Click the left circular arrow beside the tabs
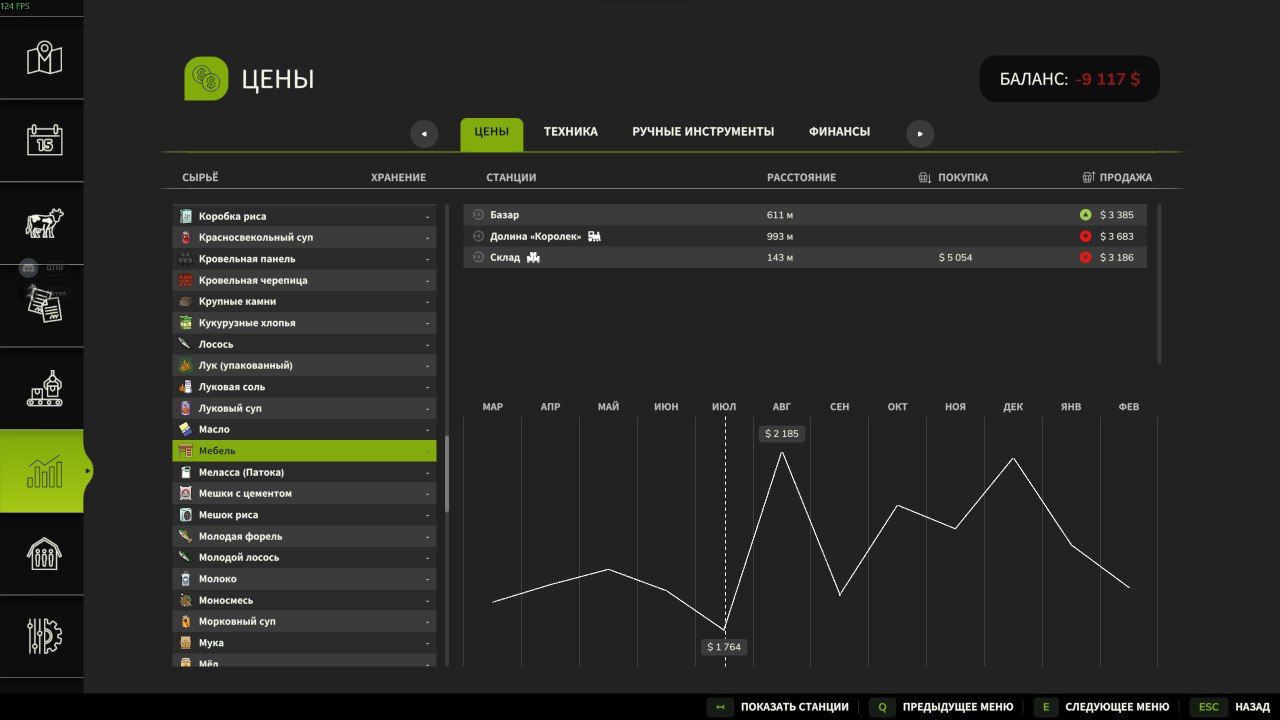The image size is (1280, 720). click(x=424, y=133)
